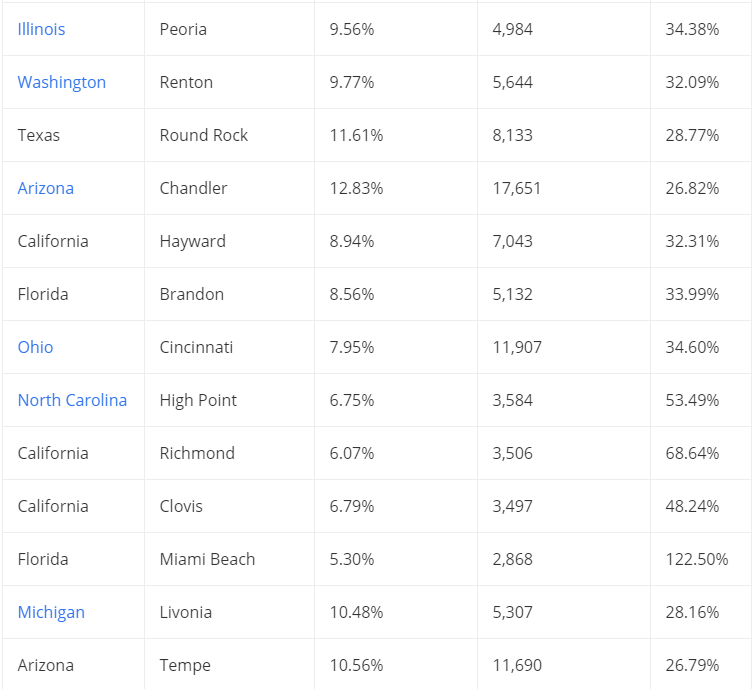
Task: Select the 12.83% value for Chandler
Action: pyautogui.click(x=355, y=188)
